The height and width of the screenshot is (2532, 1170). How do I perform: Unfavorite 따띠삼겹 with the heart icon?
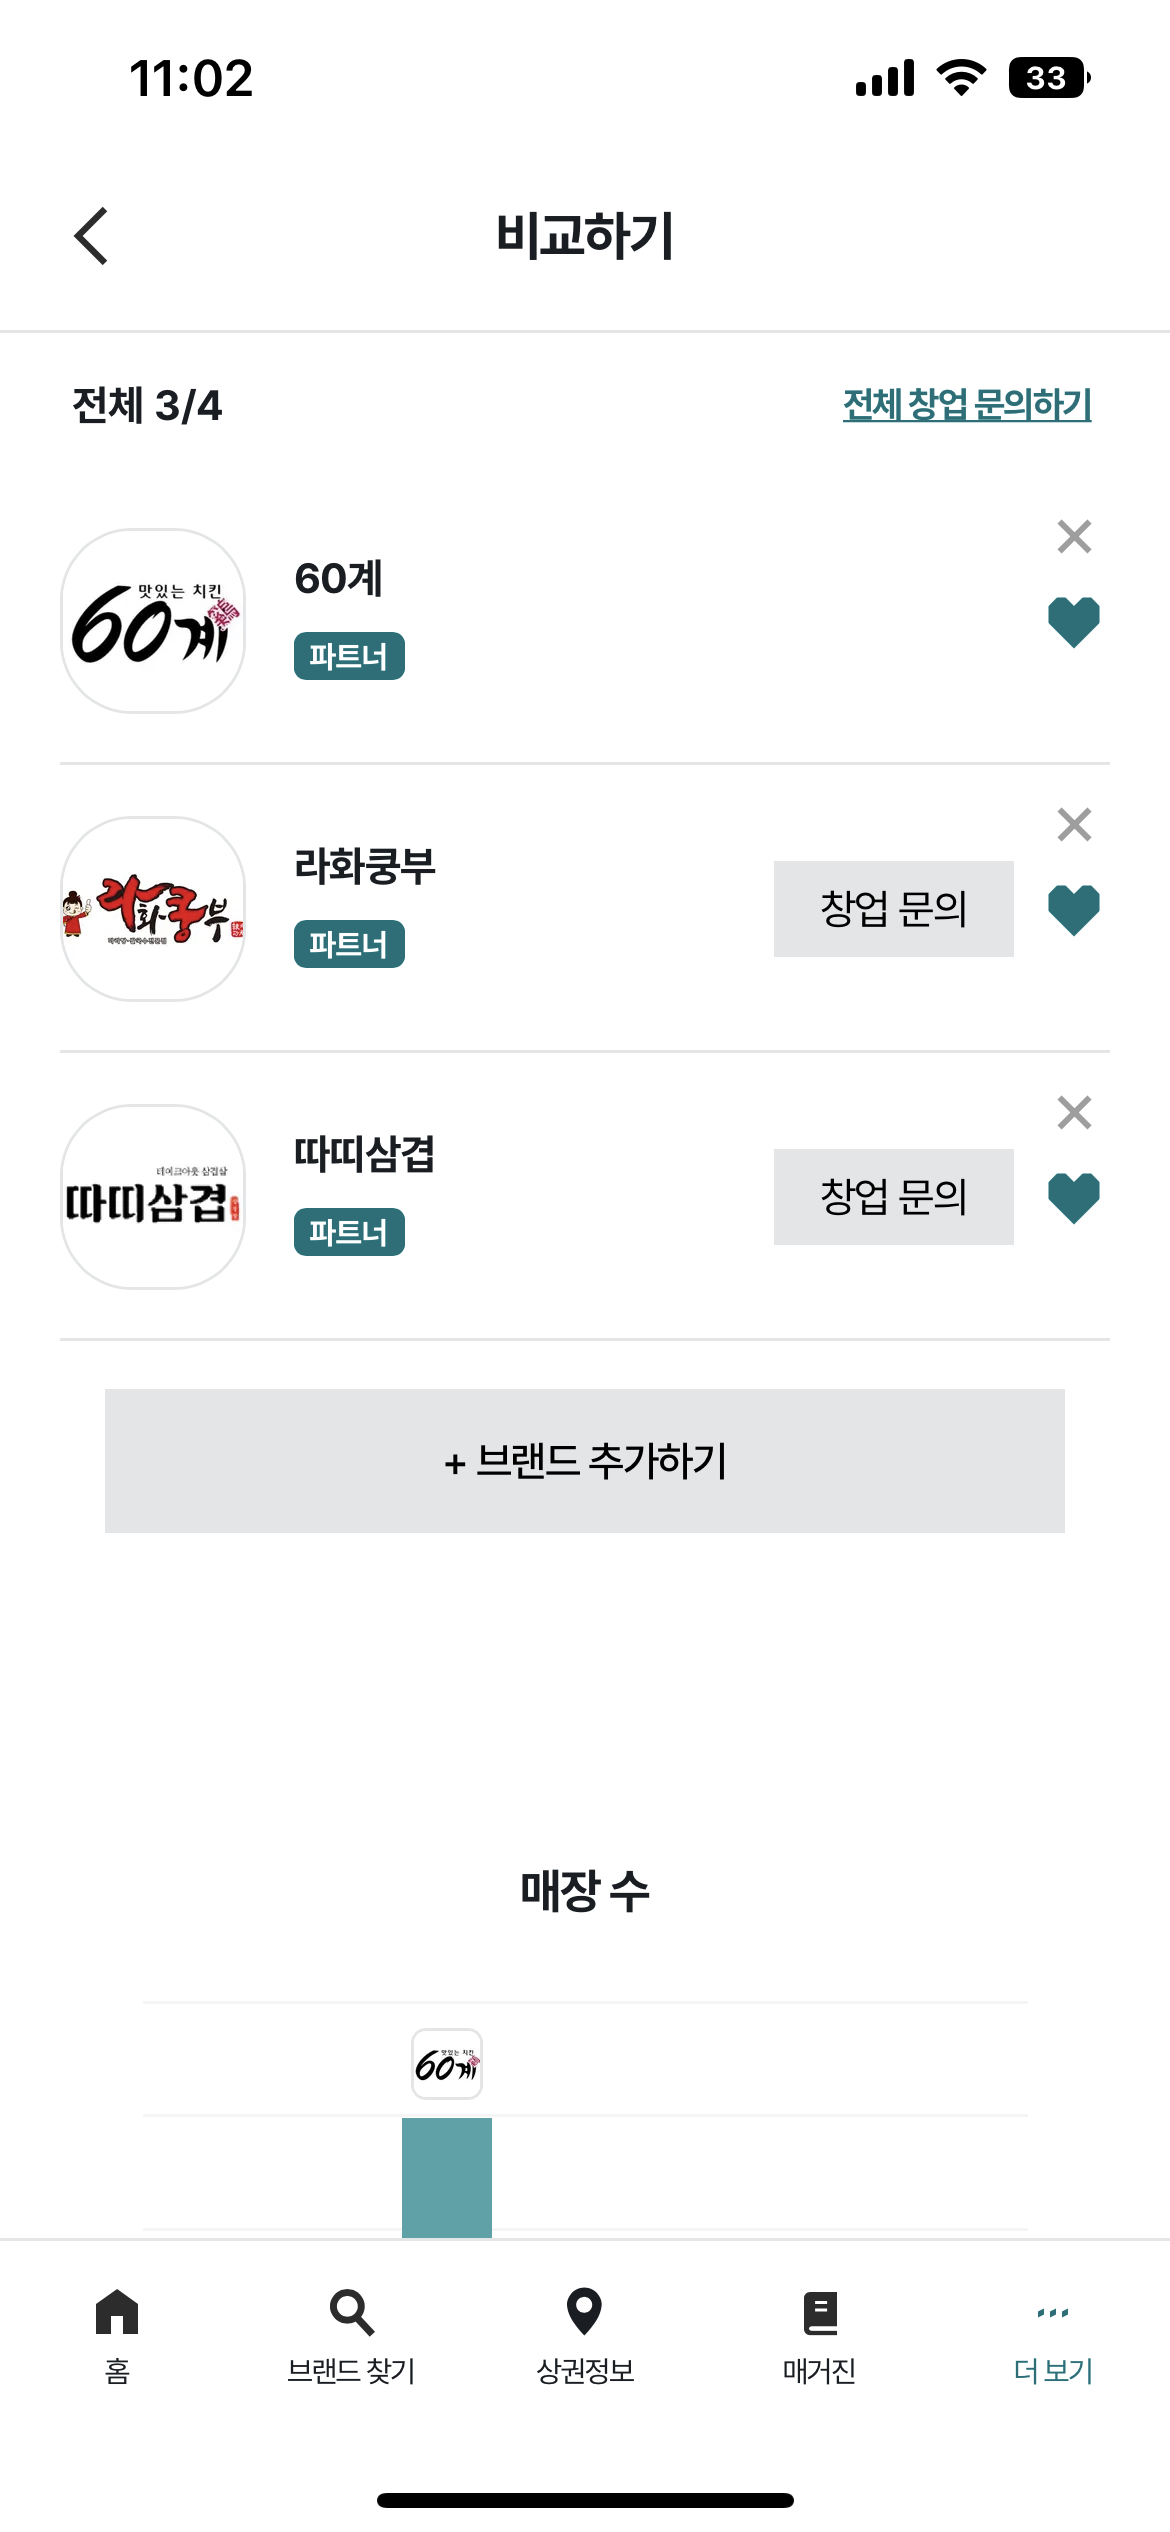[x=1074, y=1198]
